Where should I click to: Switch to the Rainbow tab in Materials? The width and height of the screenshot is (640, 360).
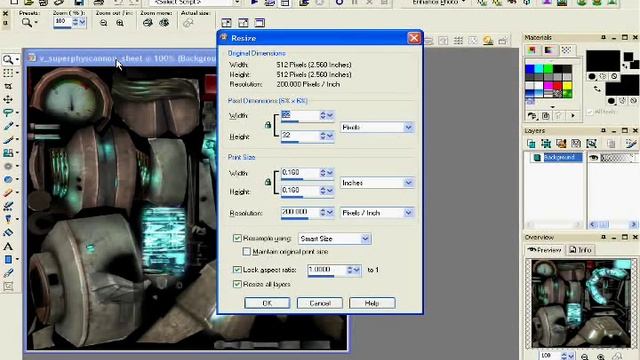tap(549, 50)
